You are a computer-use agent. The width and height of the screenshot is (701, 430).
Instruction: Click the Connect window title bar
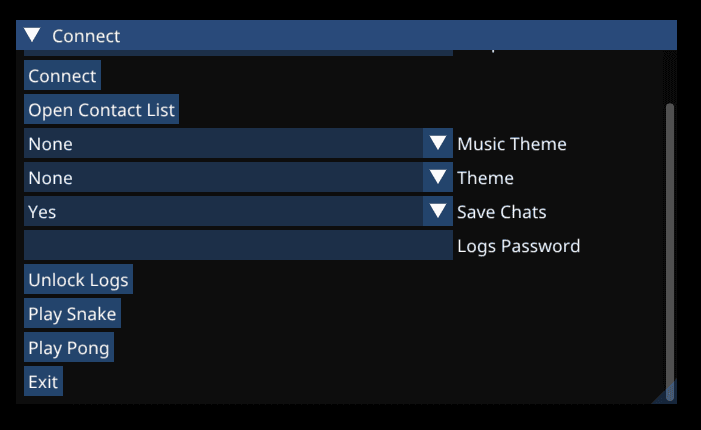coord(350,36)
